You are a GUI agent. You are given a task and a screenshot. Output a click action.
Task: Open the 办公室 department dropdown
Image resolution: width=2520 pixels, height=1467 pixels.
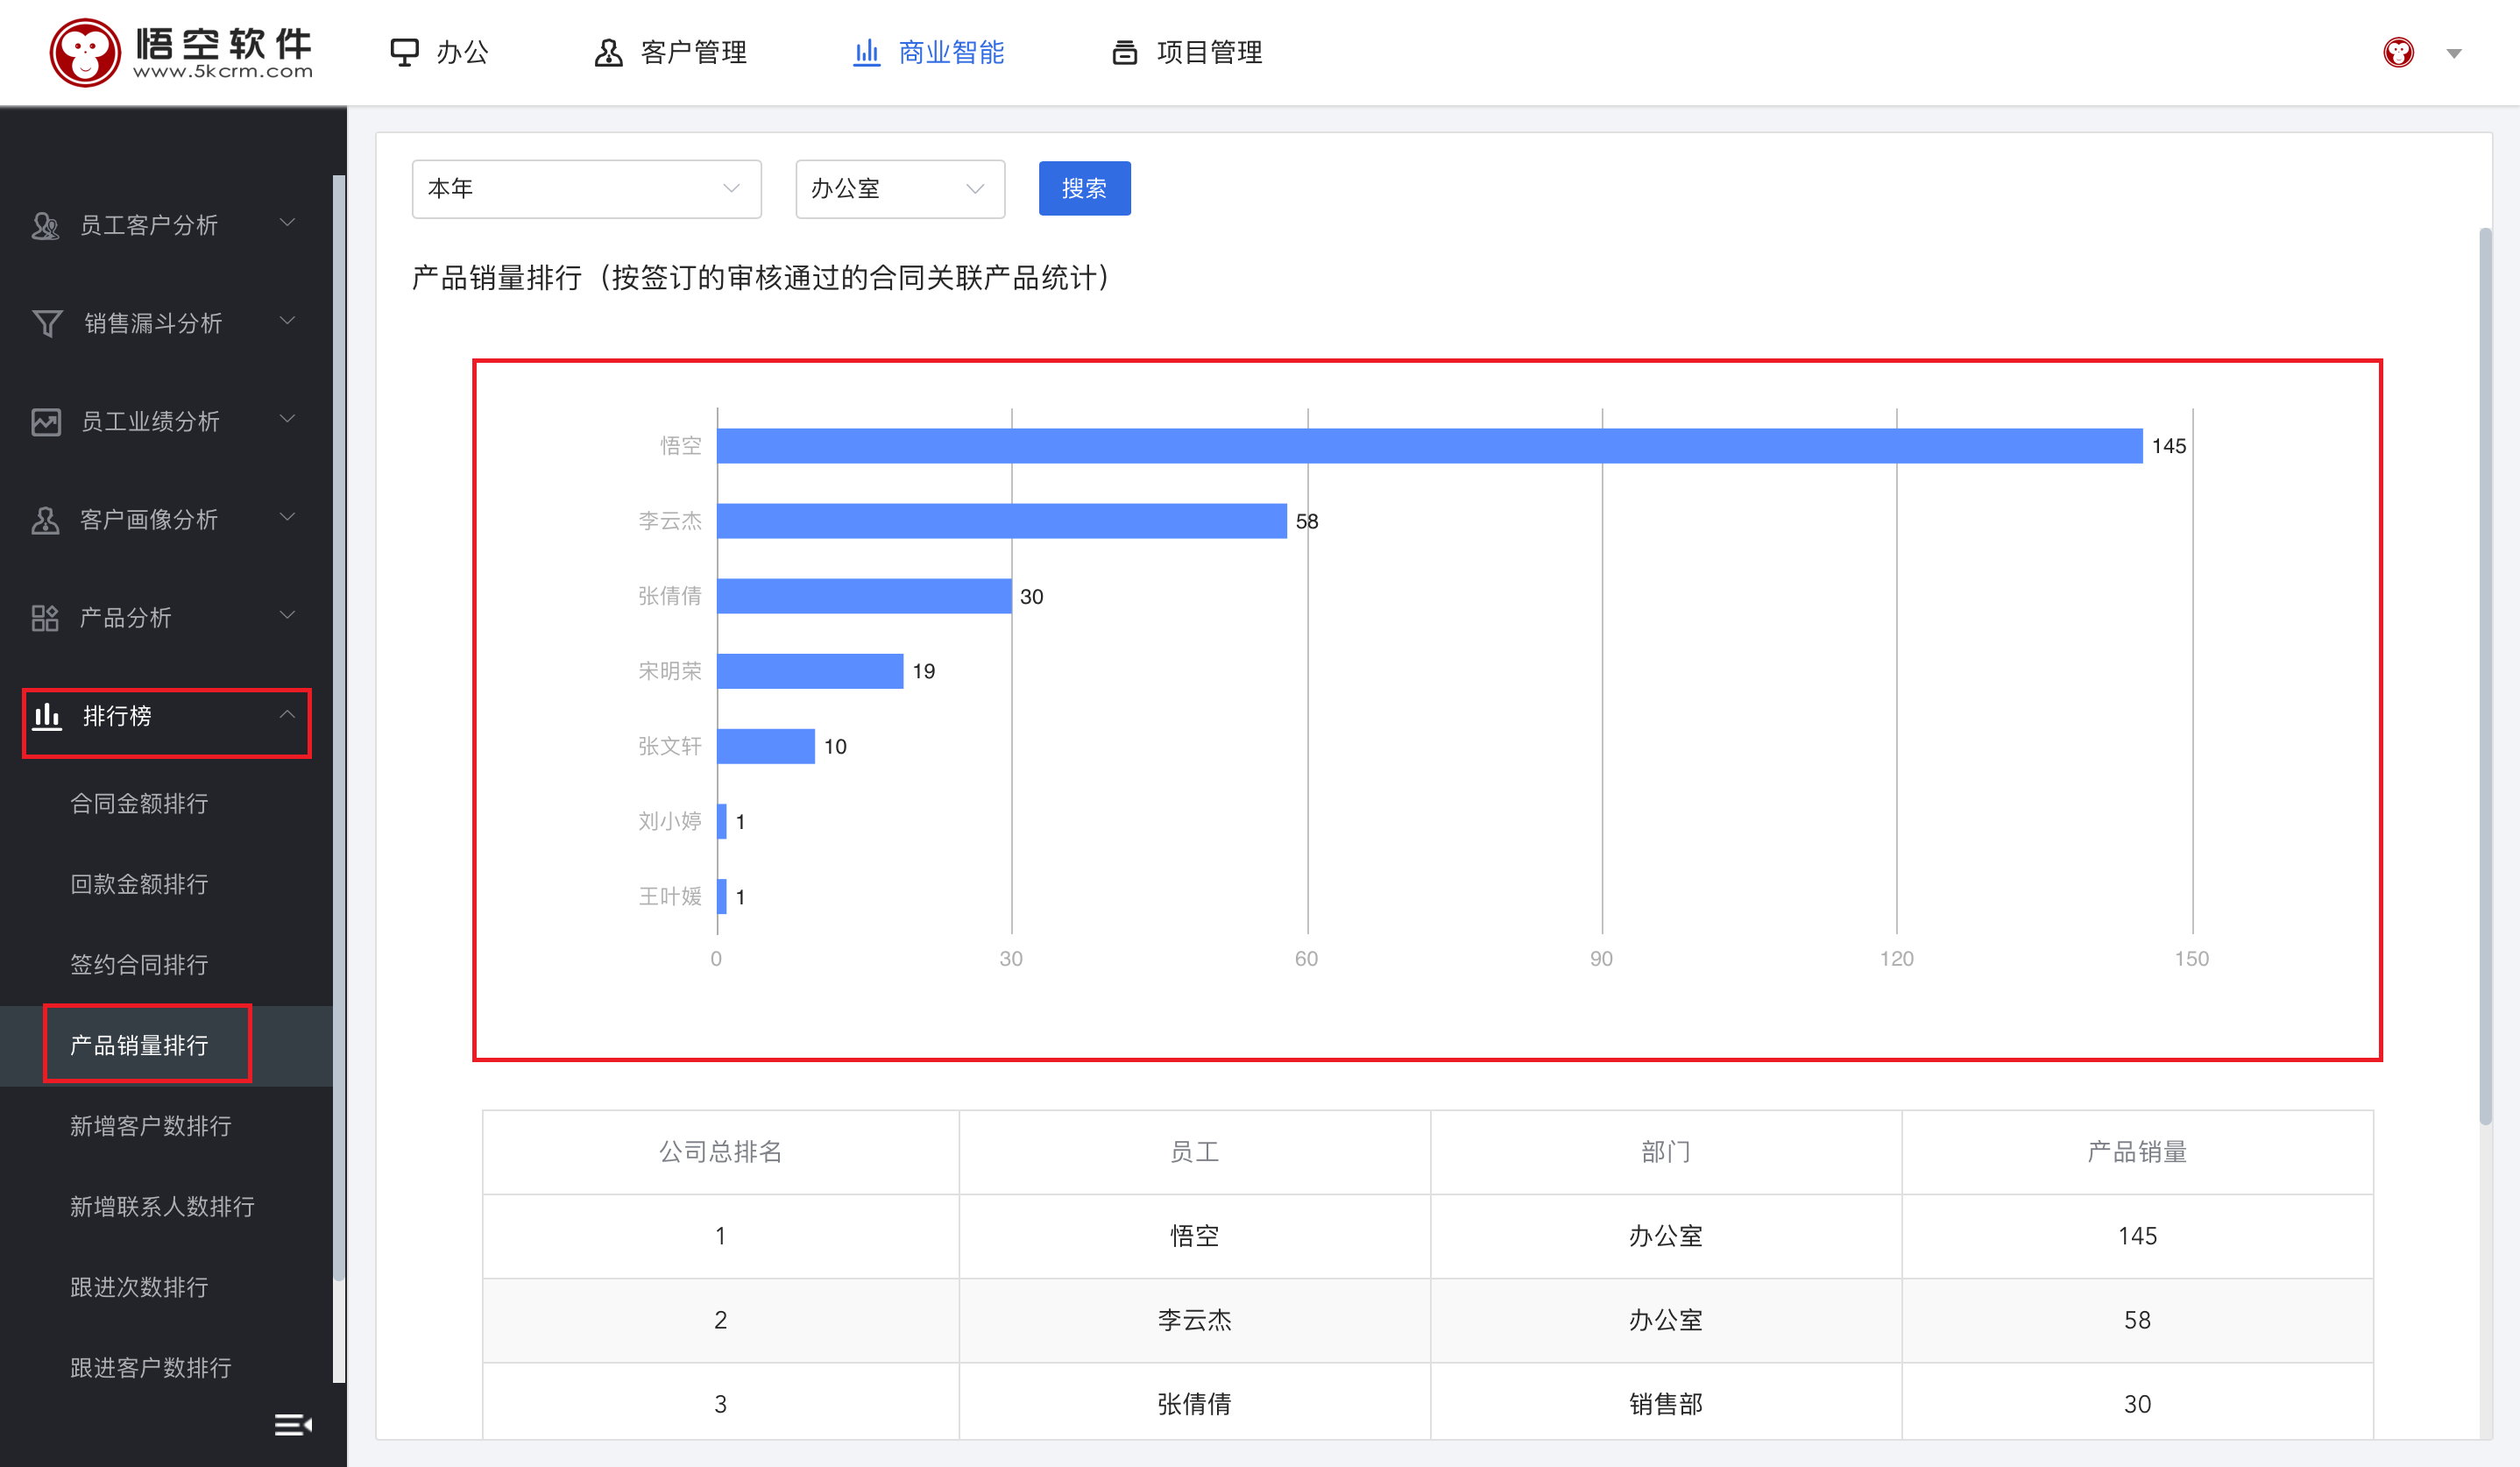[900, 188]
